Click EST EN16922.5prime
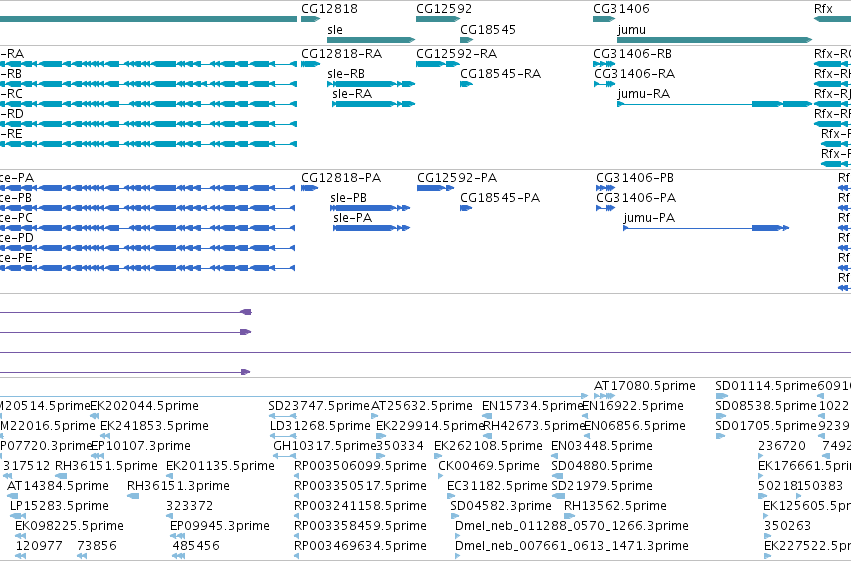 click(633, 406)
